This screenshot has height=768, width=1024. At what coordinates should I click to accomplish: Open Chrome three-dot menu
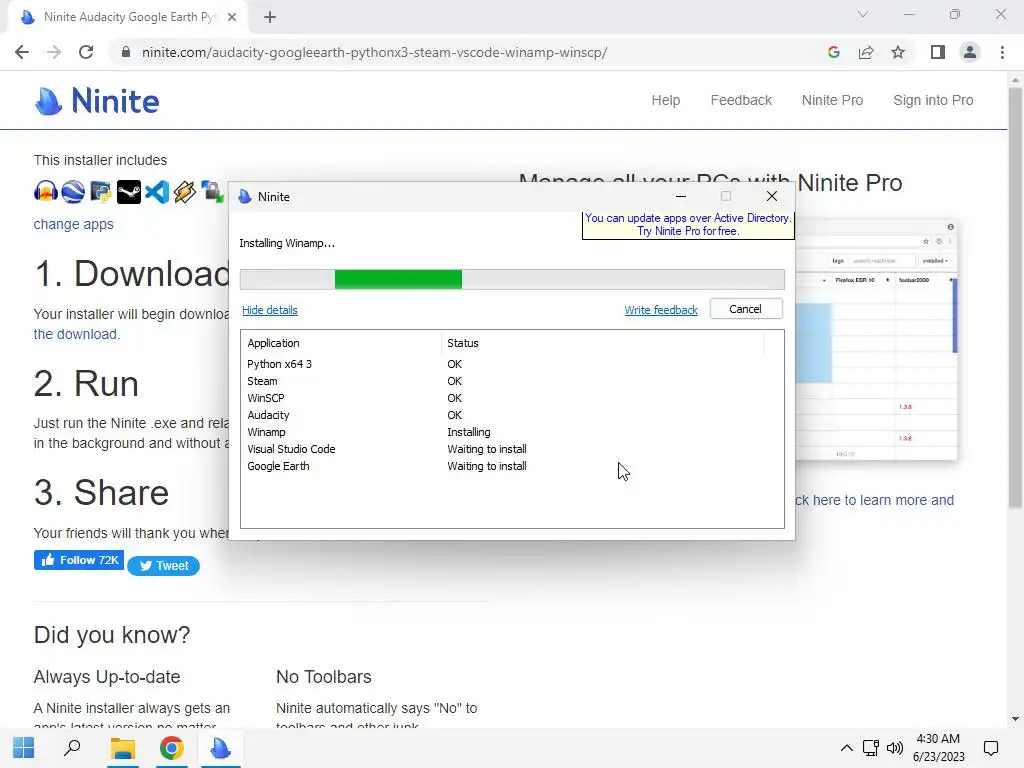[1002, 52]
